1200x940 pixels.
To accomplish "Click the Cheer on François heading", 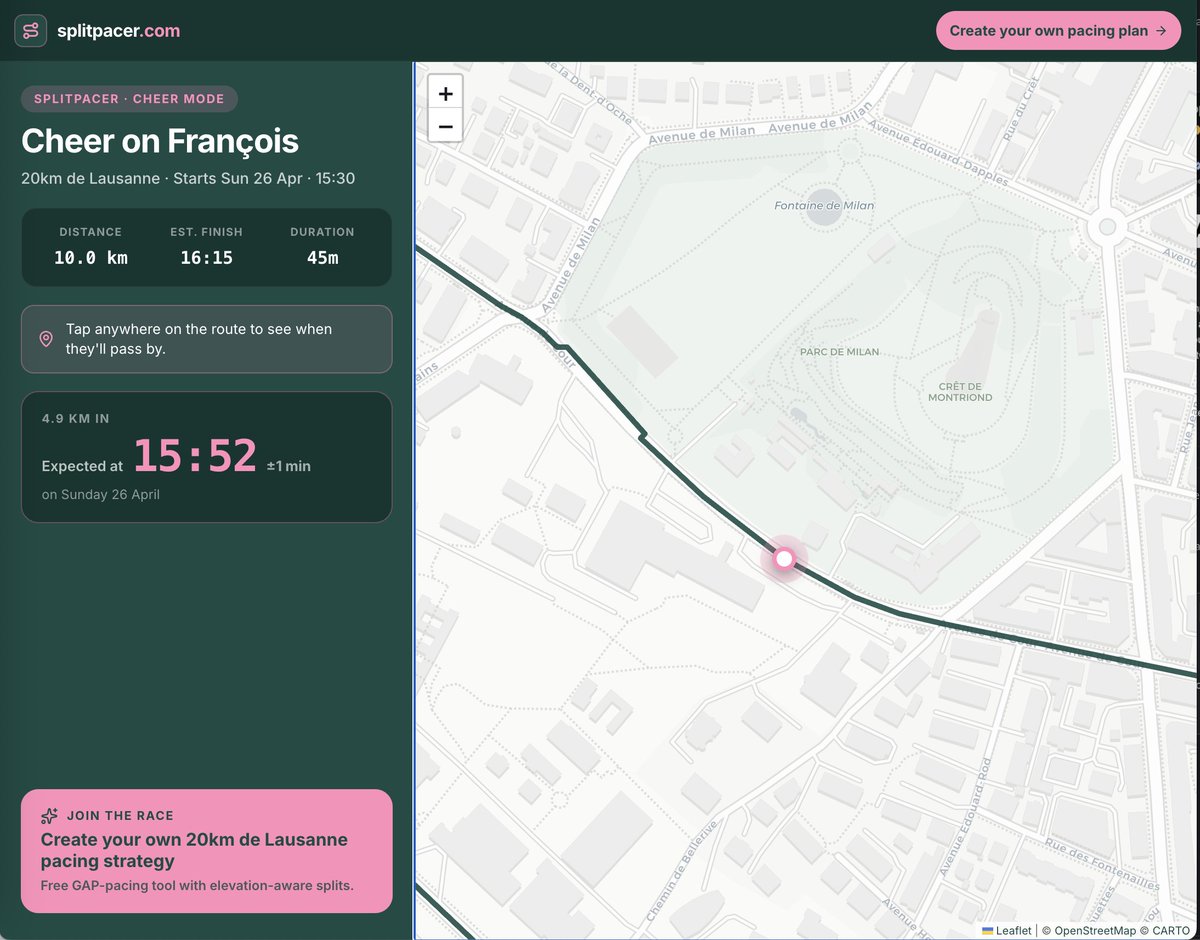I will coord(160,141).
